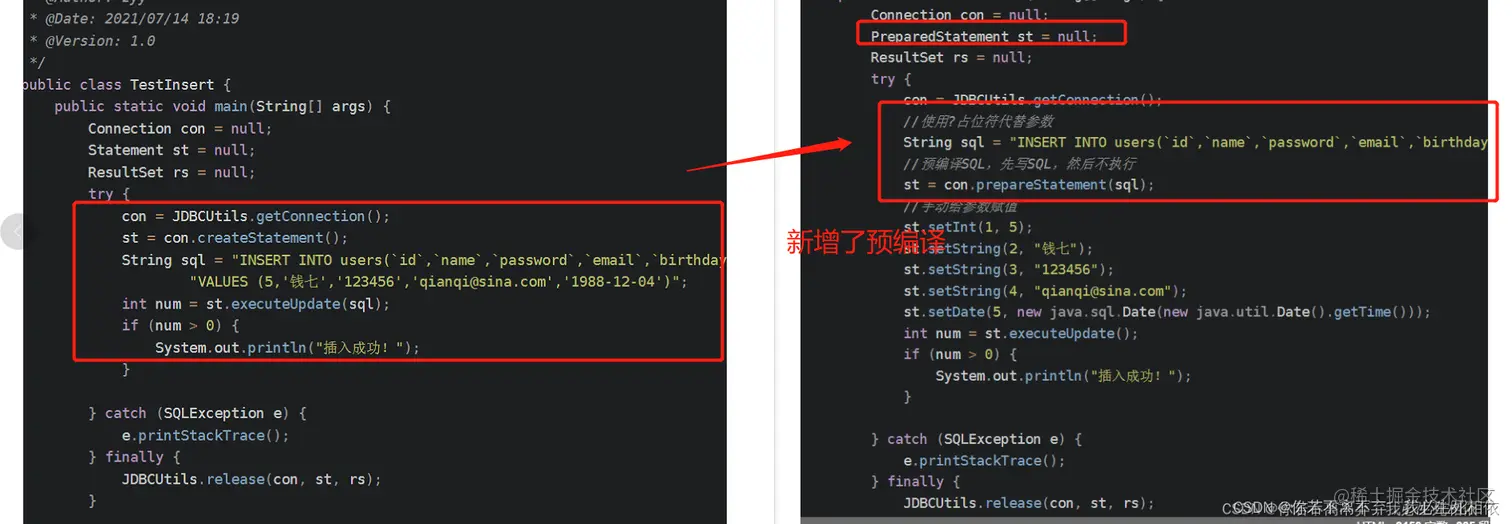Click the @Date: 2021/07/14 comment line
Screen dimensions: 1512x524
point(135,19)
